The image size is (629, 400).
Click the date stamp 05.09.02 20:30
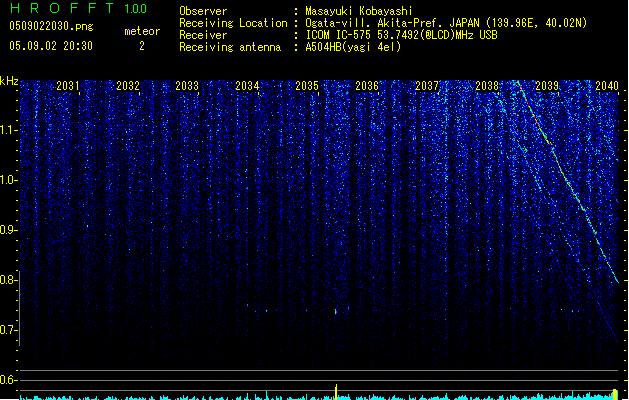pos(51,46)
